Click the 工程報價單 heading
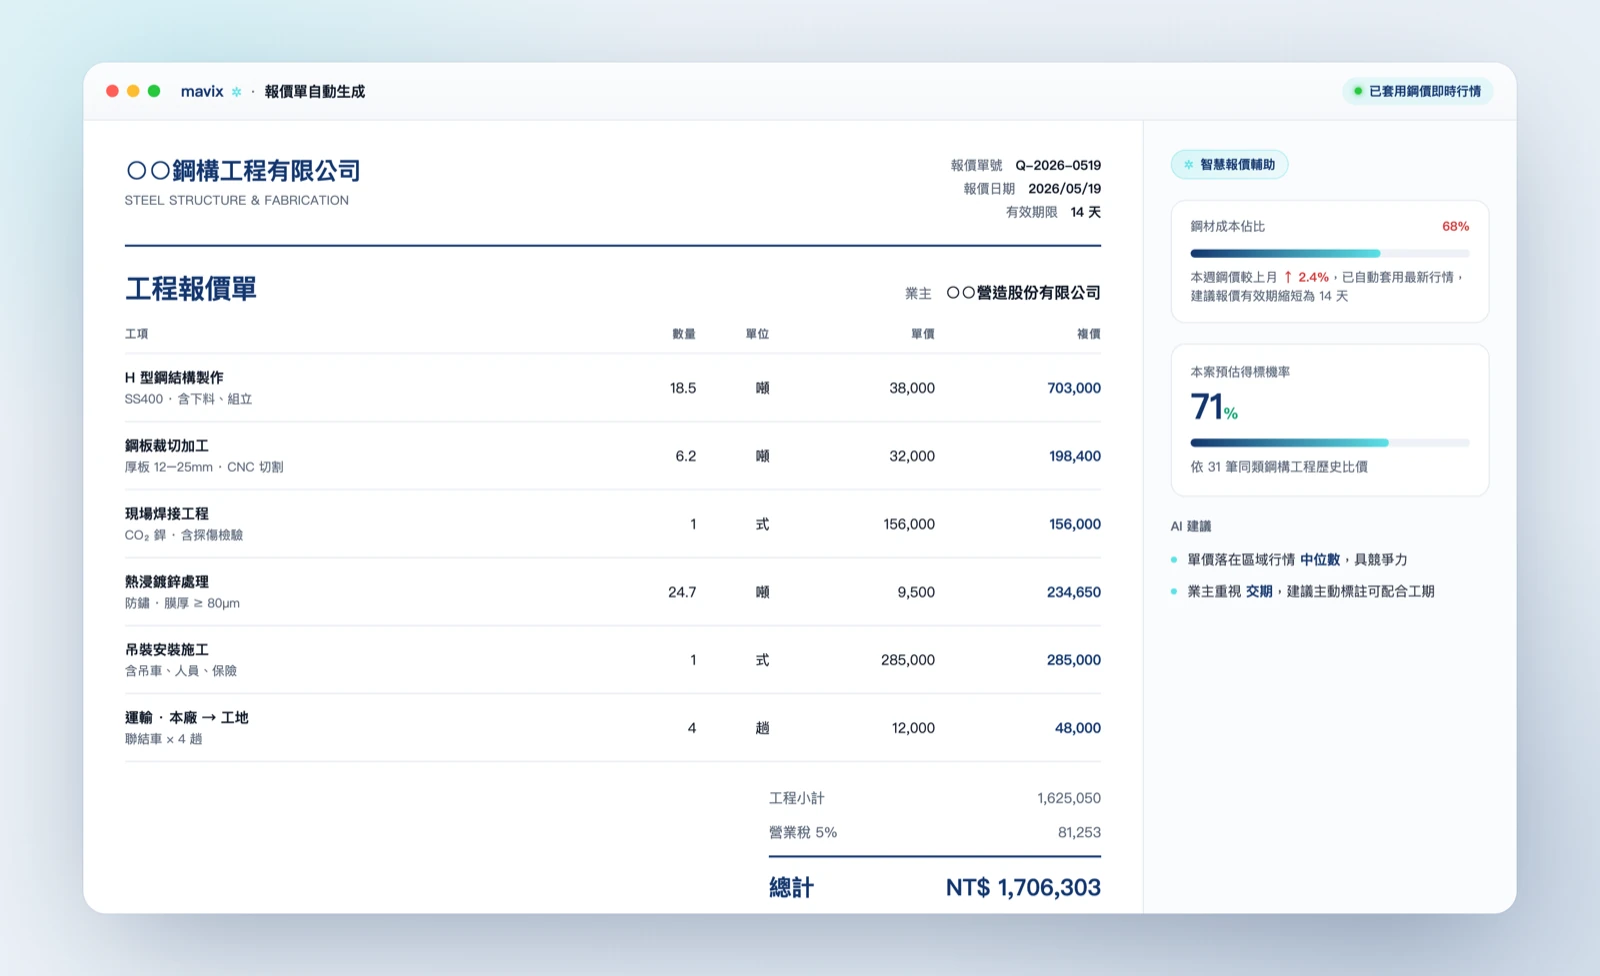The width and height of the screenshot is (1600, 976). (191, 289)
